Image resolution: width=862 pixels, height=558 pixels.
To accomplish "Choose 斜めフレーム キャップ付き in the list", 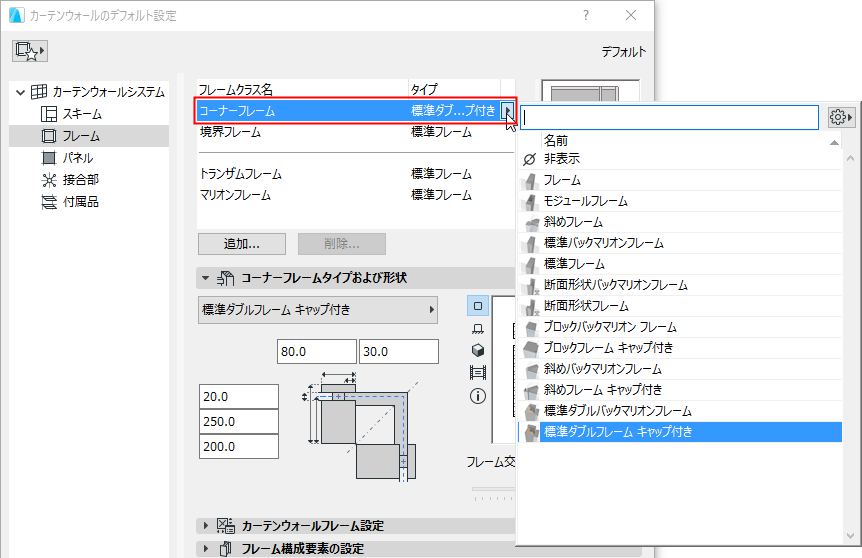I will (x=680, y=390).
